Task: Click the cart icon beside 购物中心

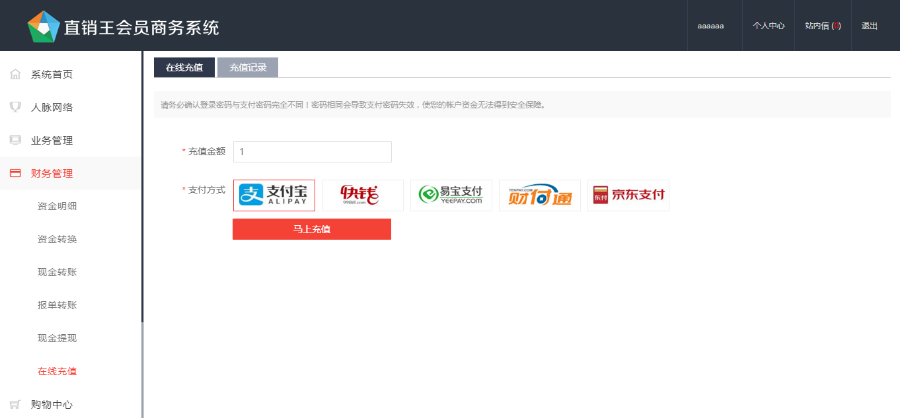Action: click(15, 404)
